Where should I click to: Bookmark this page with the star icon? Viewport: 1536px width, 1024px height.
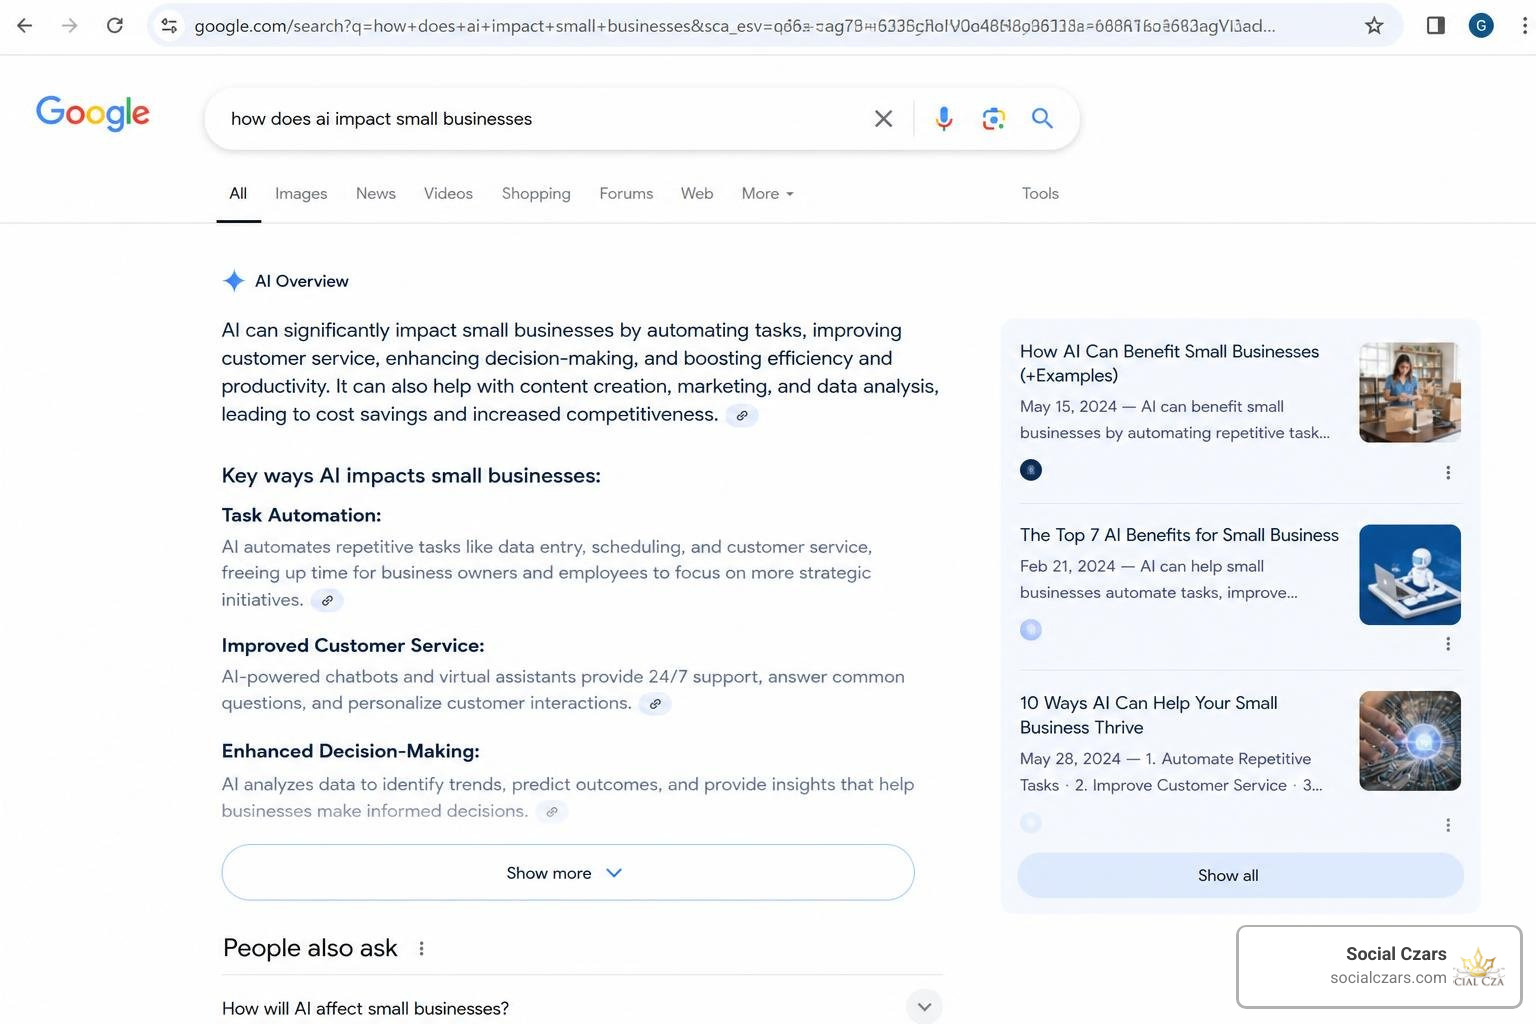coord(1374,26)
